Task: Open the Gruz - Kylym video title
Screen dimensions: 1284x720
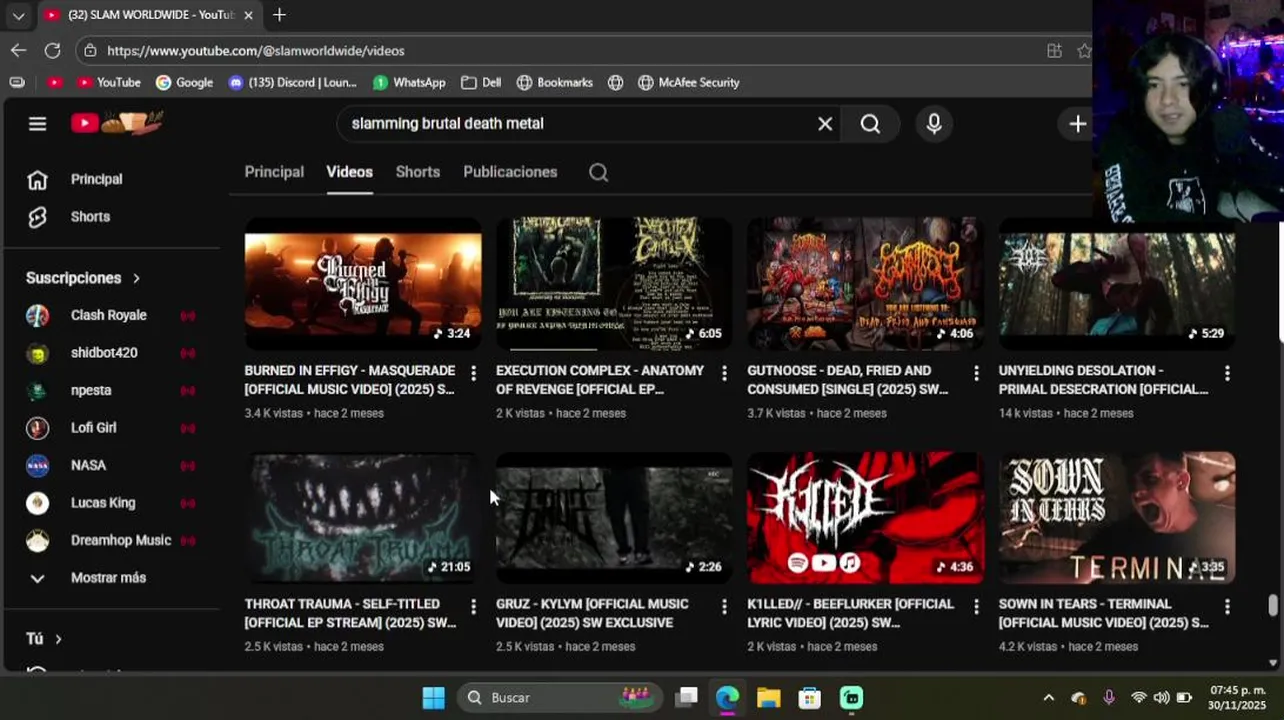Action: point(592,613)
